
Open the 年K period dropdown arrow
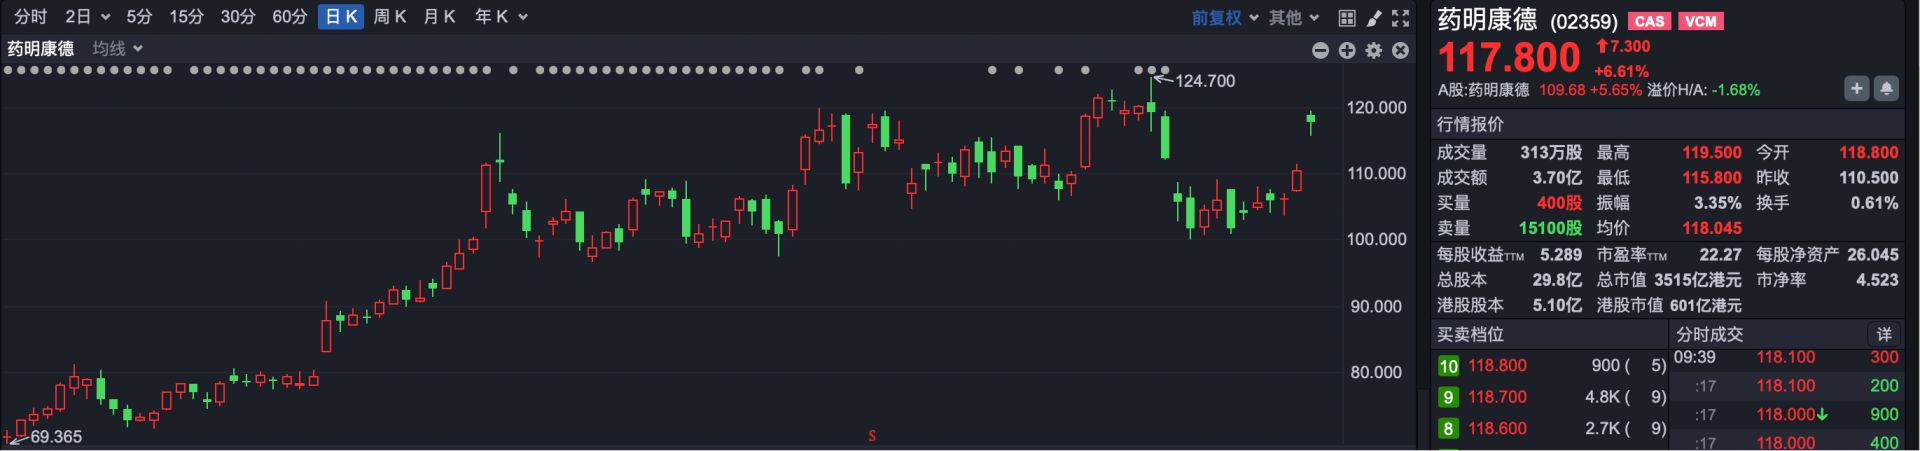click(523, 18)
